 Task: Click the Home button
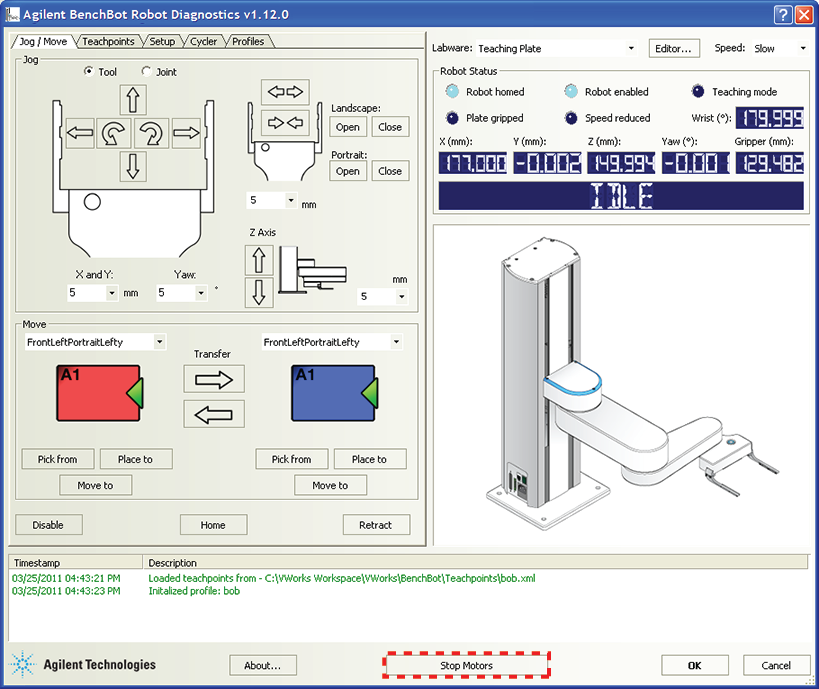213,525
